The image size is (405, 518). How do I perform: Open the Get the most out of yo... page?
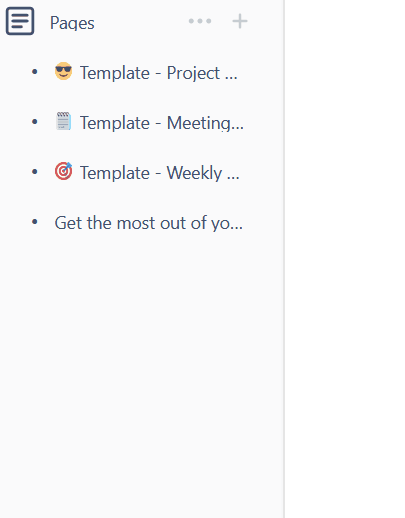click(149, 223)
